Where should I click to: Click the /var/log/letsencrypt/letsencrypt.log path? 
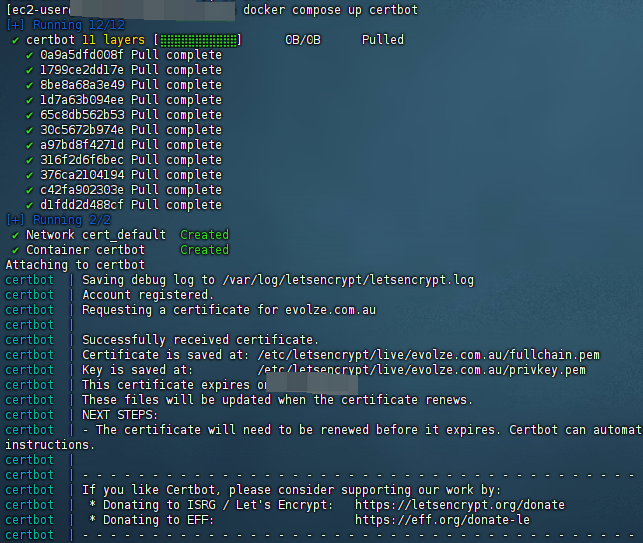[348, 280]
